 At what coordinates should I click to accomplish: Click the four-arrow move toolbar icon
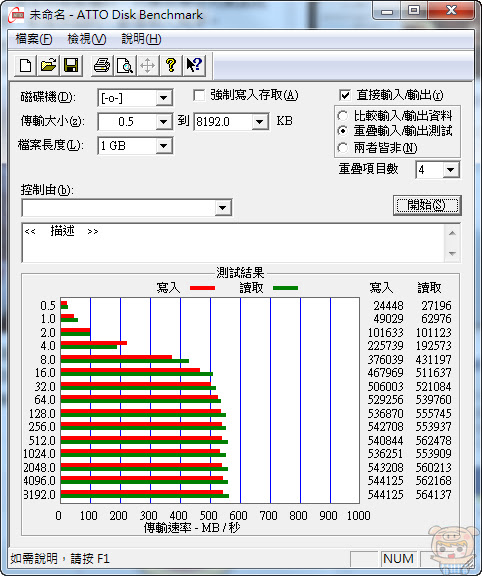tap(148, 66)
